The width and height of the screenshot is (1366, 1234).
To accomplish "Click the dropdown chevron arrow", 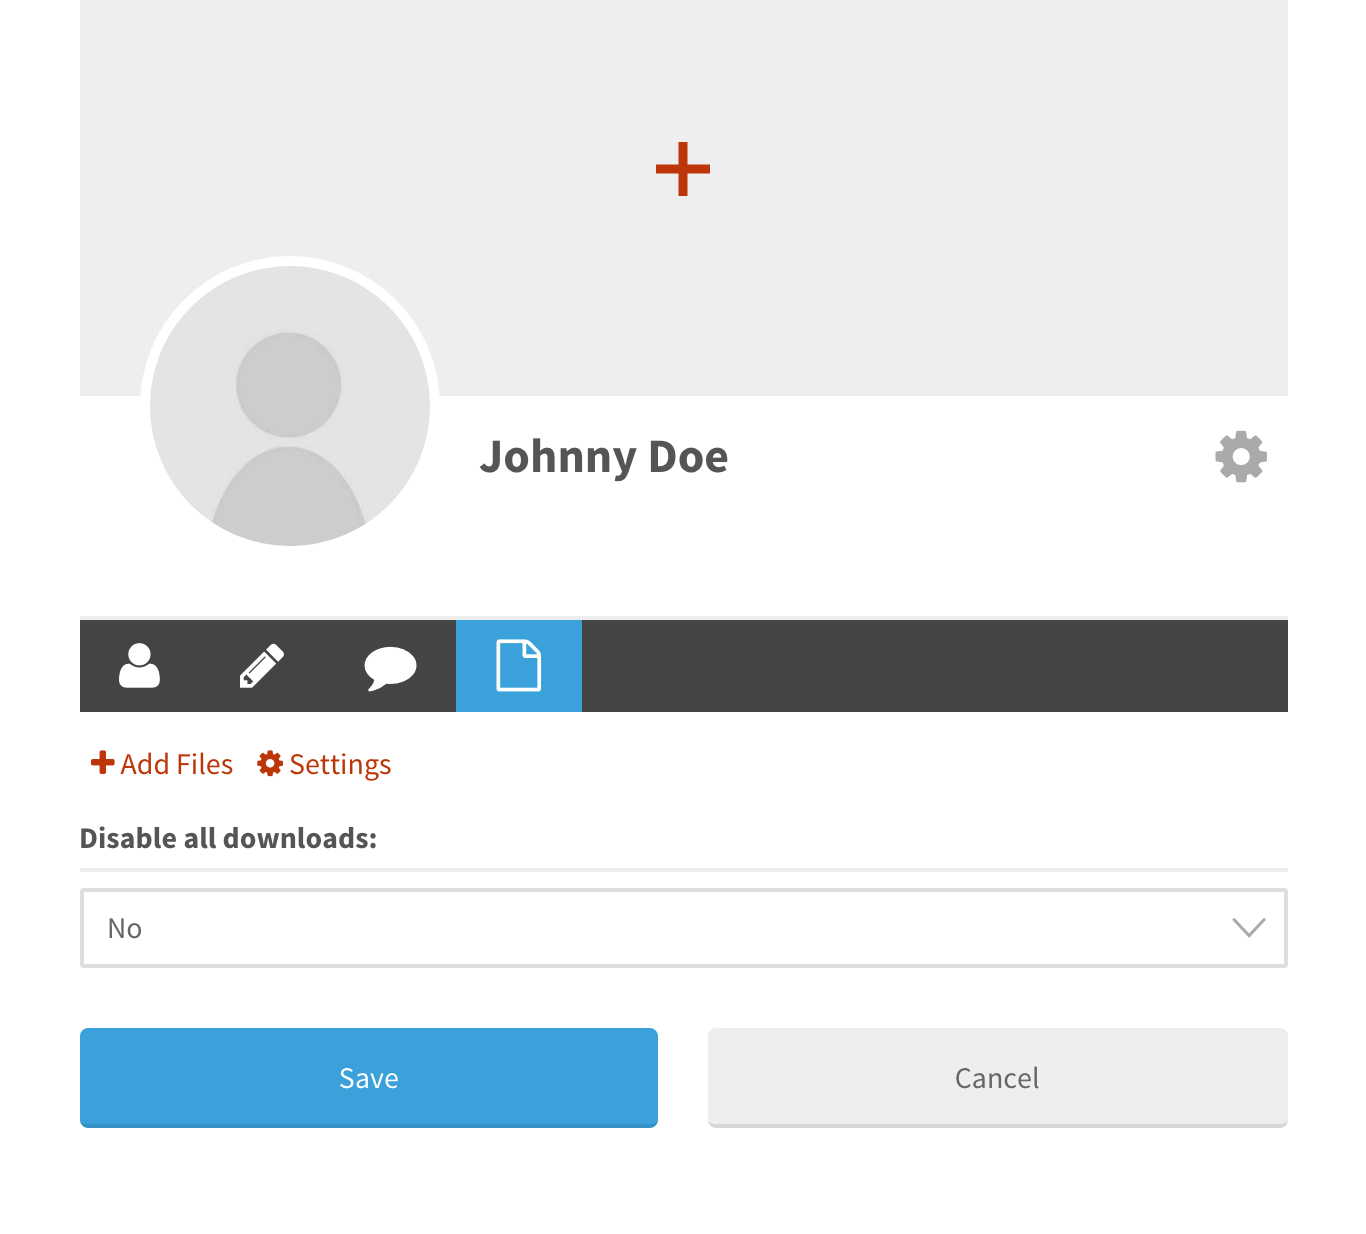I will (1249, 928).
